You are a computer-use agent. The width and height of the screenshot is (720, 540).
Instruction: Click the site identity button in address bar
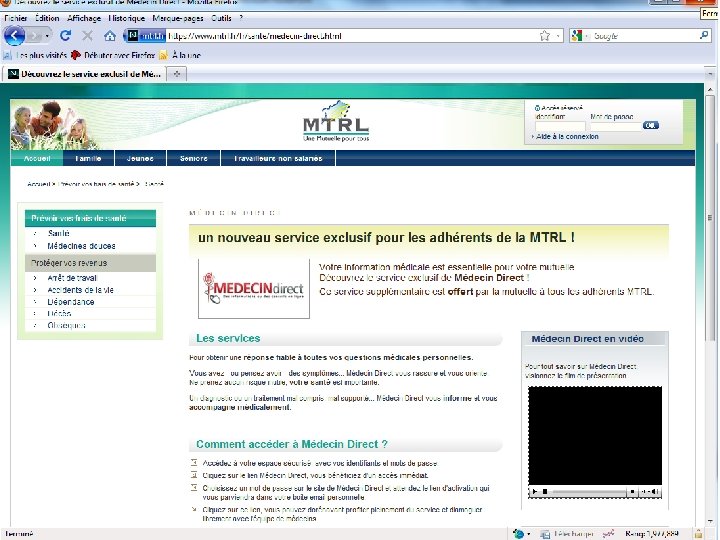click(145, 36)
